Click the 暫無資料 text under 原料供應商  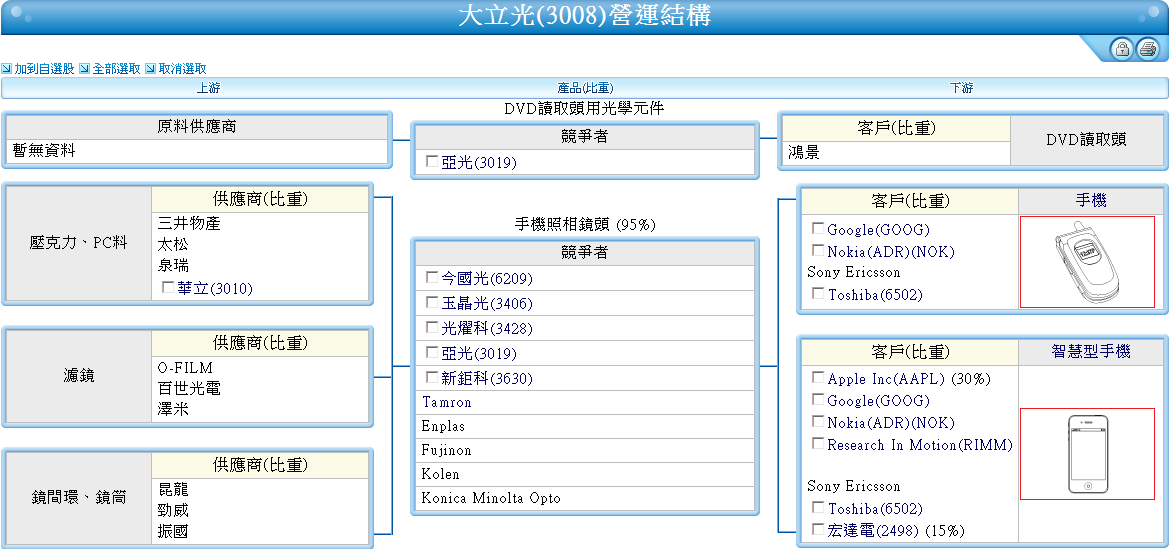click(x=44, y=151)
